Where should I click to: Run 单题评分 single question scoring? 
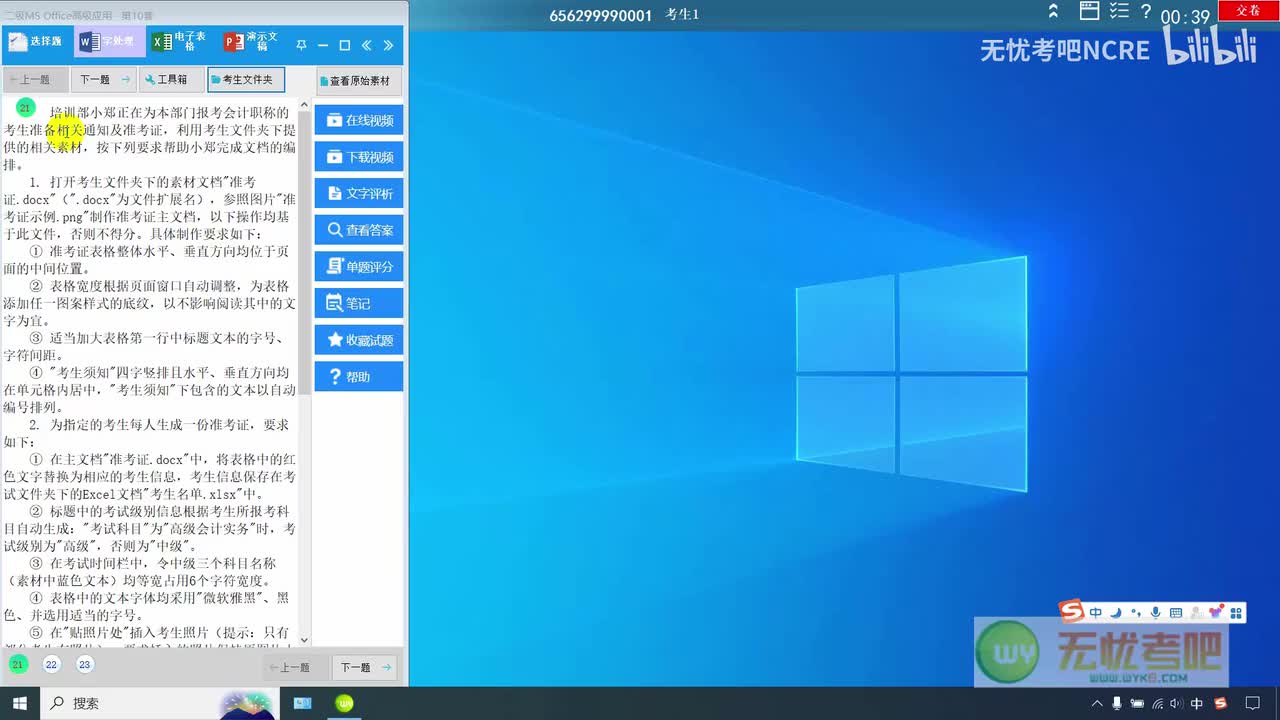359,267
